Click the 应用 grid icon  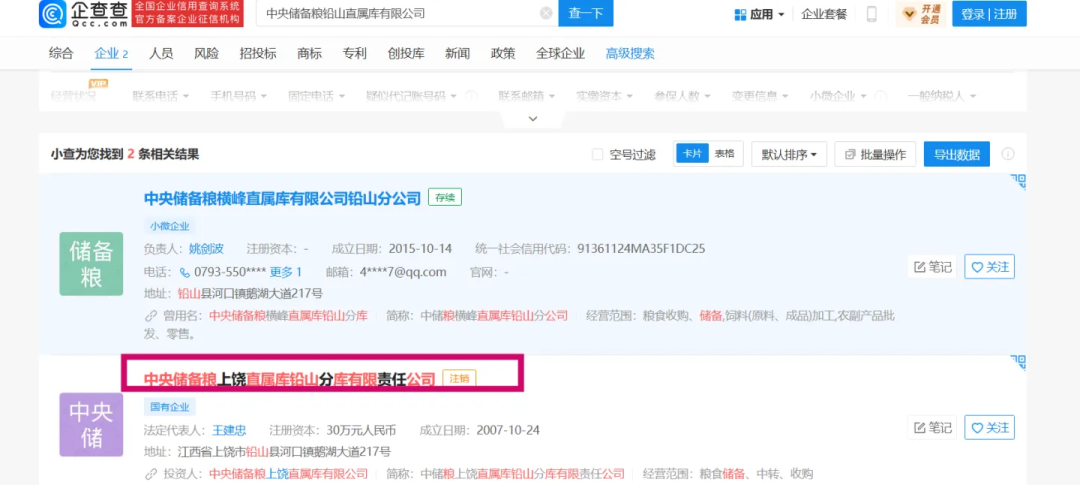(x=740, y=14)
